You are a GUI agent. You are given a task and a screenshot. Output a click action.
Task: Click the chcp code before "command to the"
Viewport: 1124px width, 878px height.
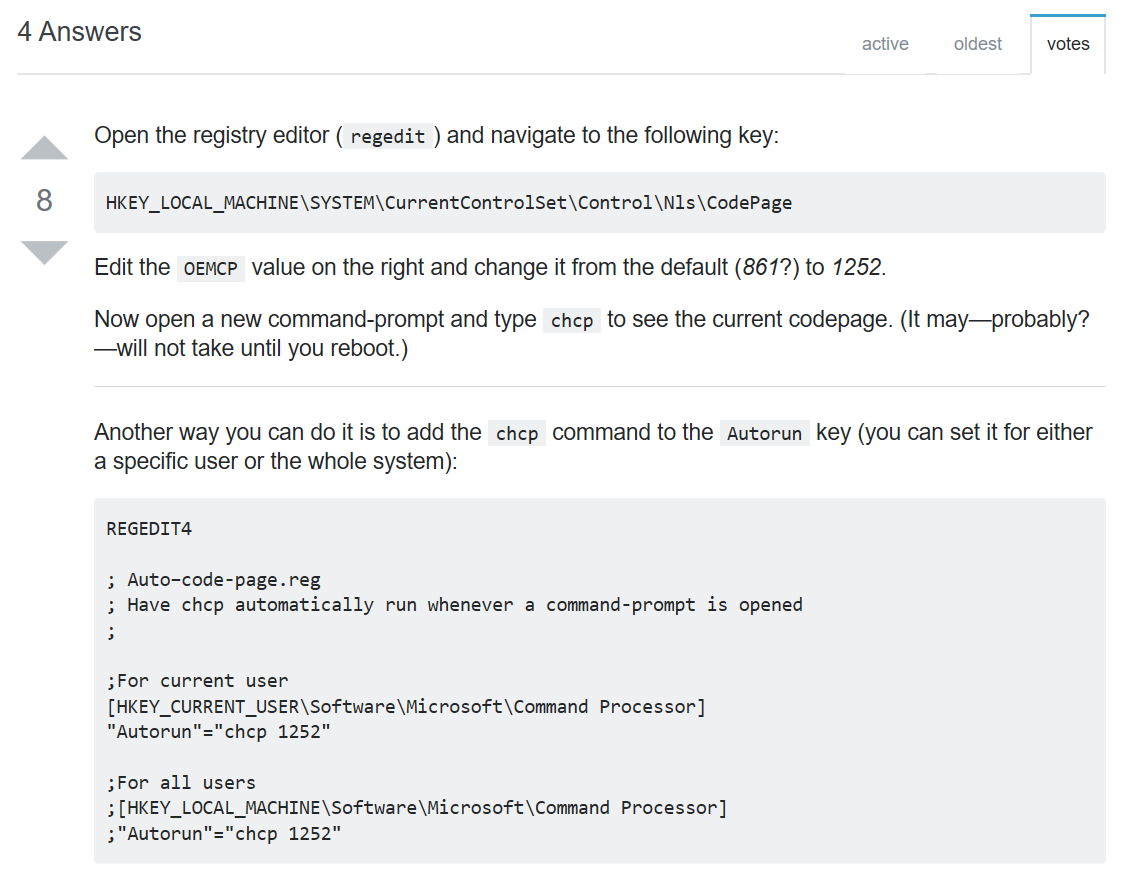pyautogui.click(x=517, y=434)
